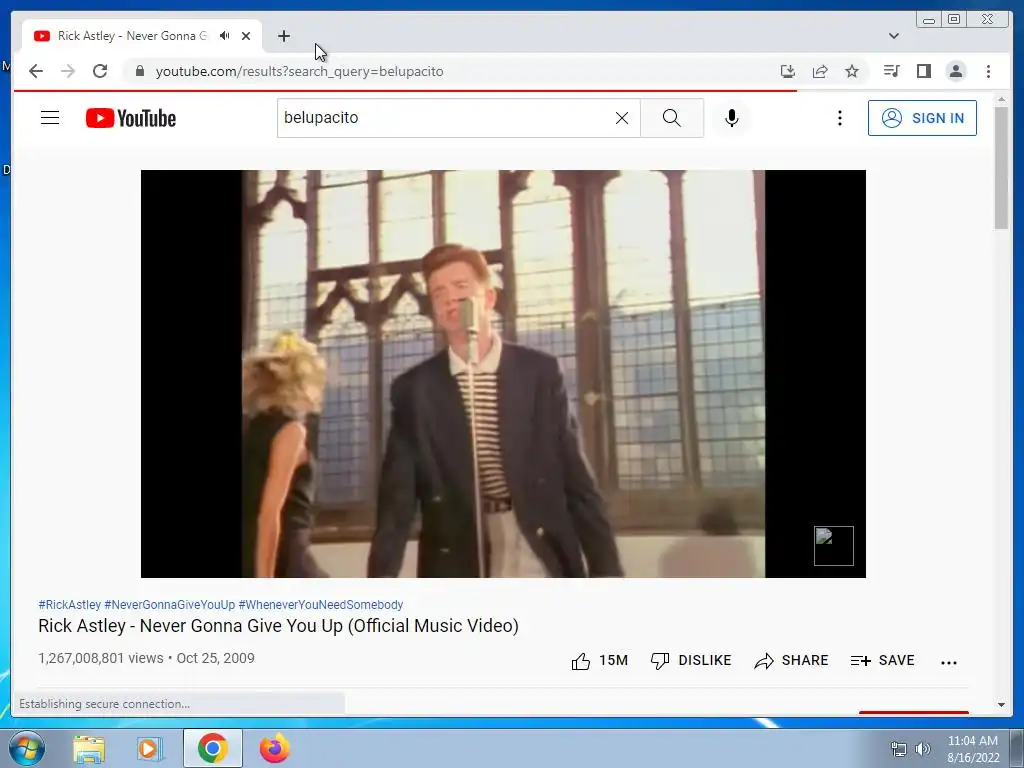Focus the address bar URL

(299, 71)
